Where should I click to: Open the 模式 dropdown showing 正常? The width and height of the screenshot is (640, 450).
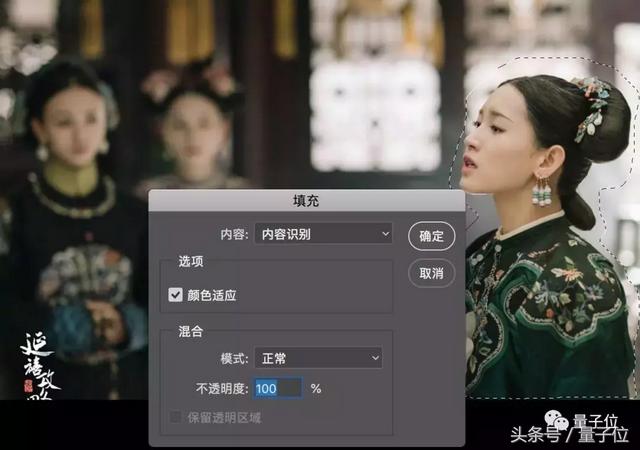(x=318, y=358)
